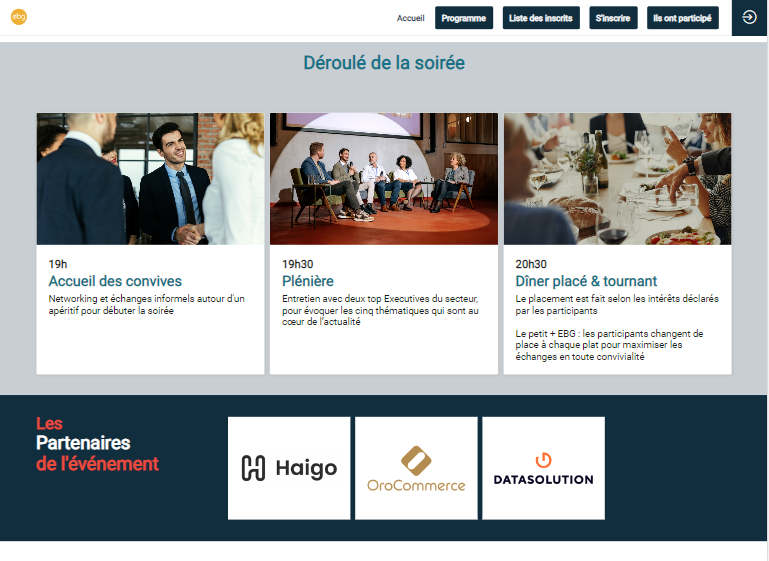Click the Haigo partner logo

(x=289, y=468)
